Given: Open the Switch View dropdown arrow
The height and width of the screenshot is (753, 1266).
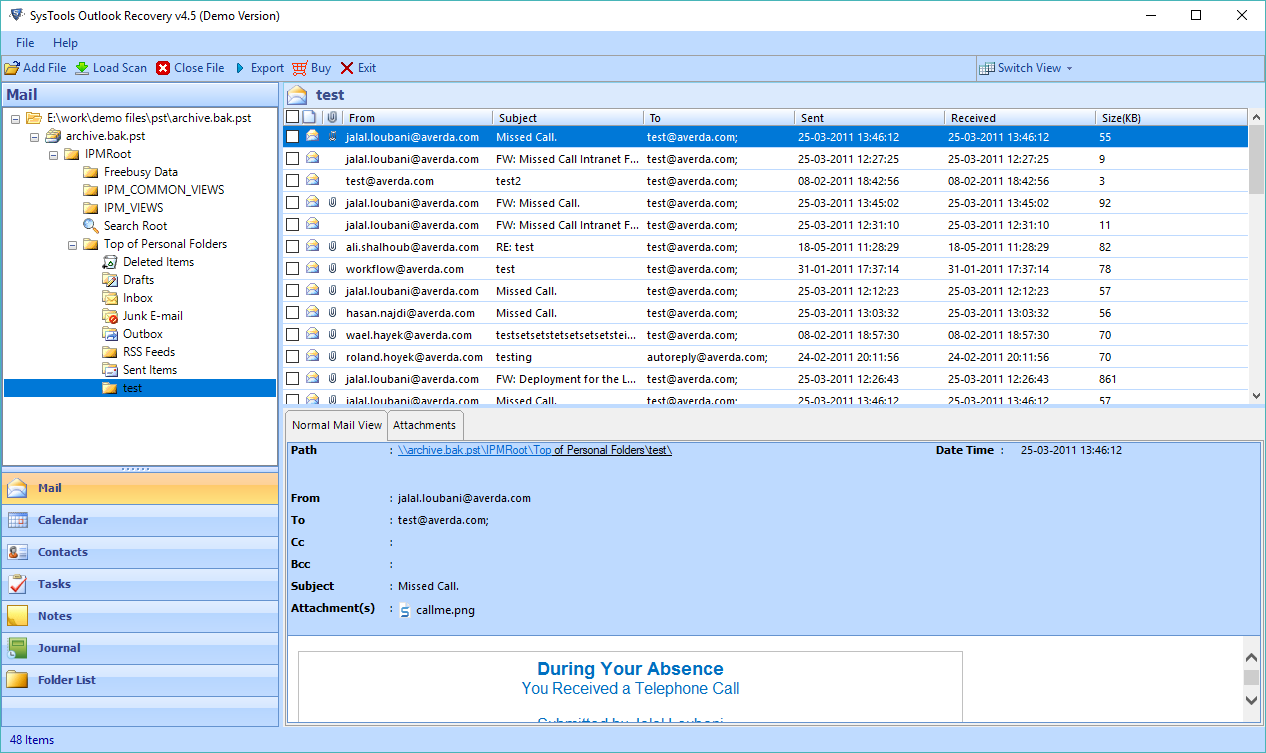Looking at the screenshot, I should pos(1069,68).
